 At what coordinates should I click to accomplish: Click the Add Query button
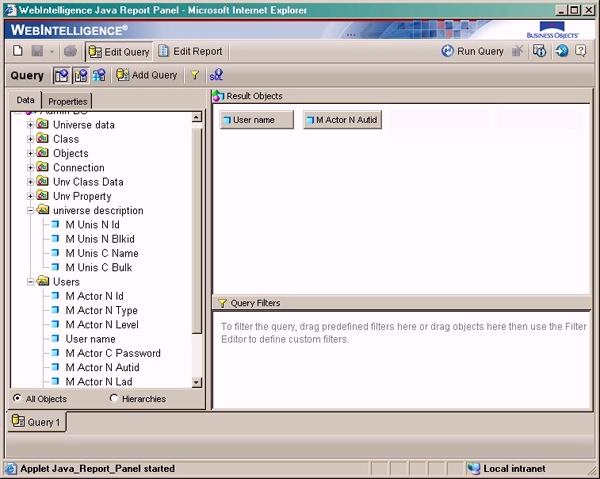tap(146, 75)
